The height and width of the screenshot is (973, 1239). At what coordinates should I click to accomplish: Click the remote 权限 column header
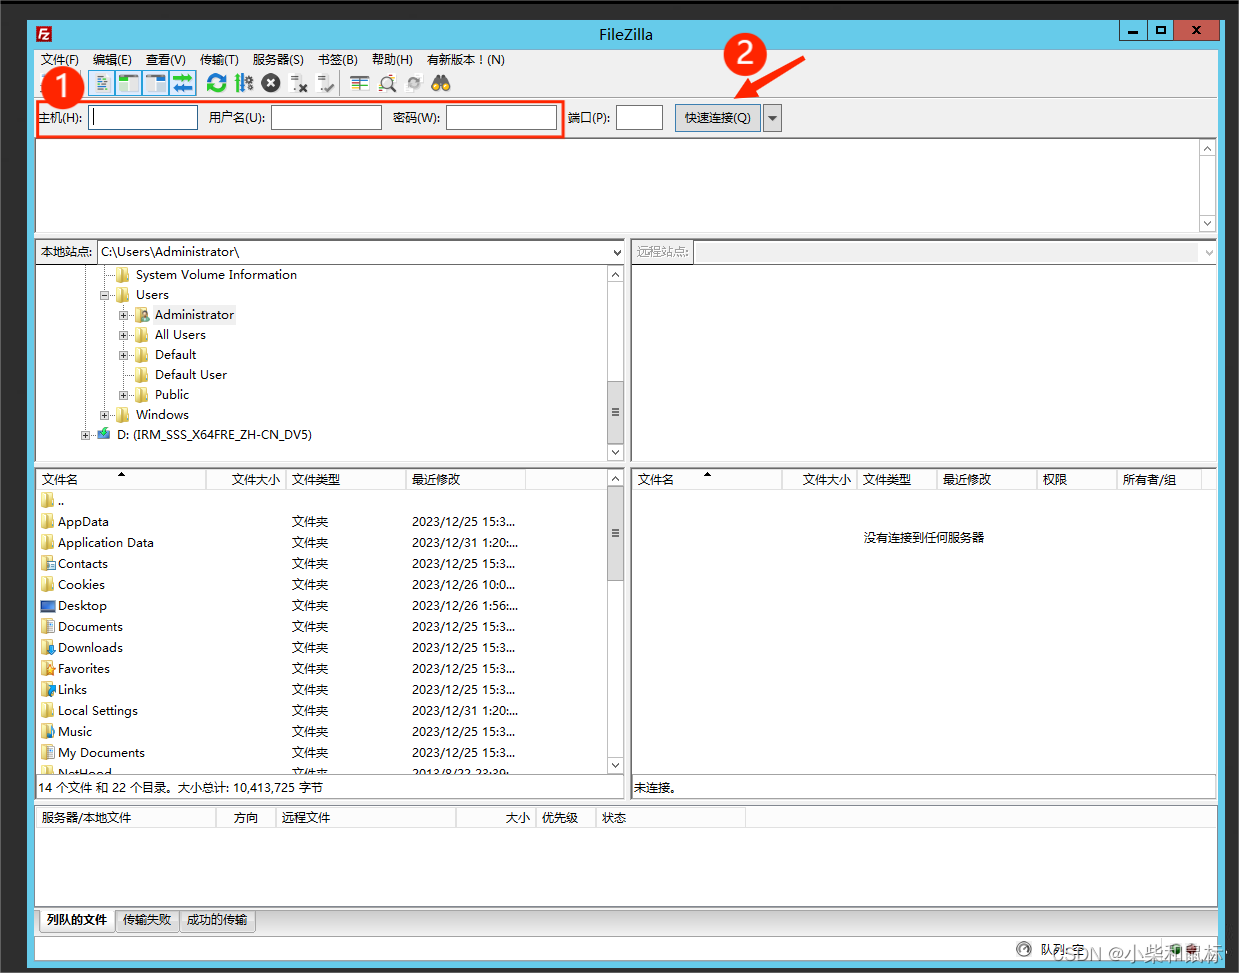pos(1076,480)
